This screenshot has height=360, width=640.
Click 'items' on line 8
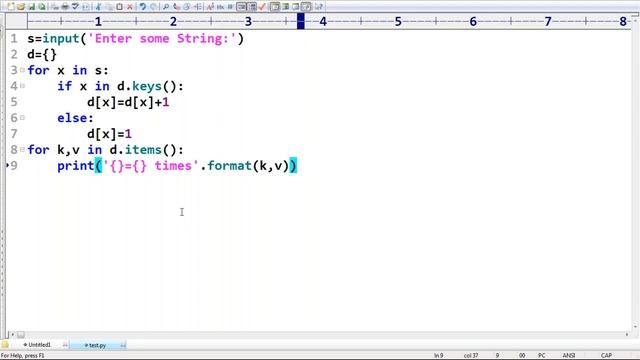143,150
